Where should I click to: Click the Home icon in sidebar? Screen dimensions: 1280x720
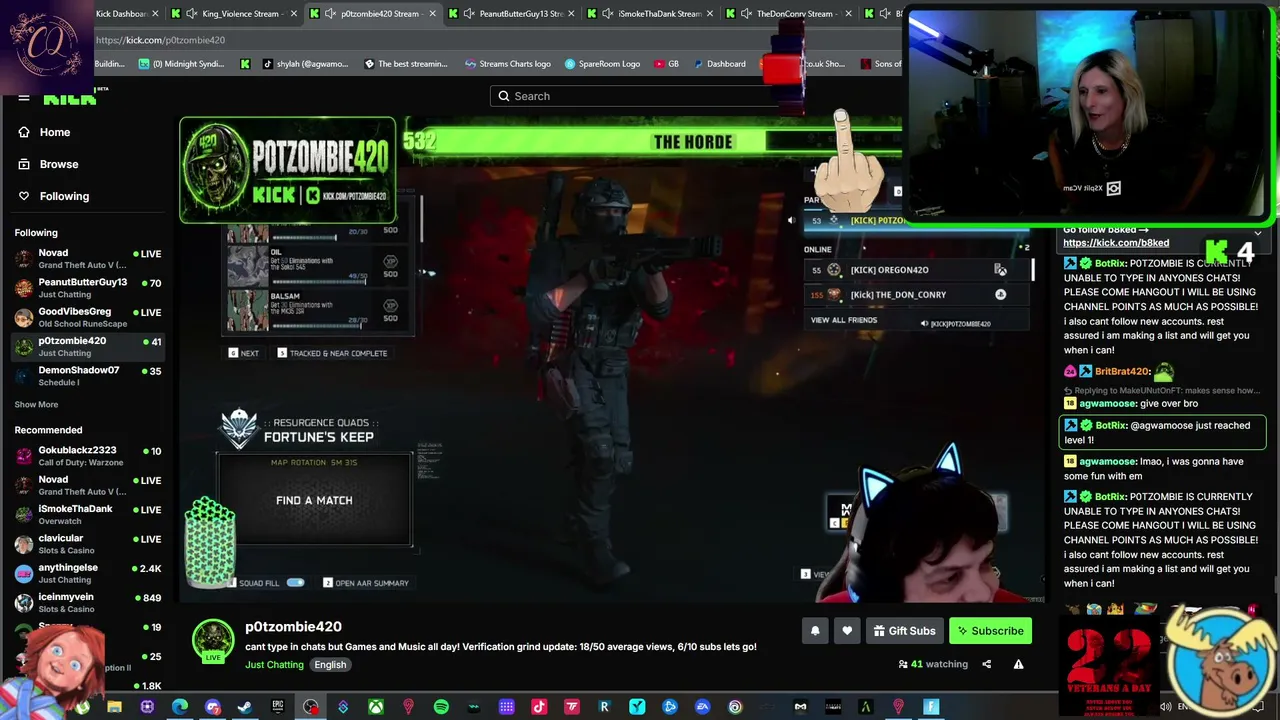point(24,132)
